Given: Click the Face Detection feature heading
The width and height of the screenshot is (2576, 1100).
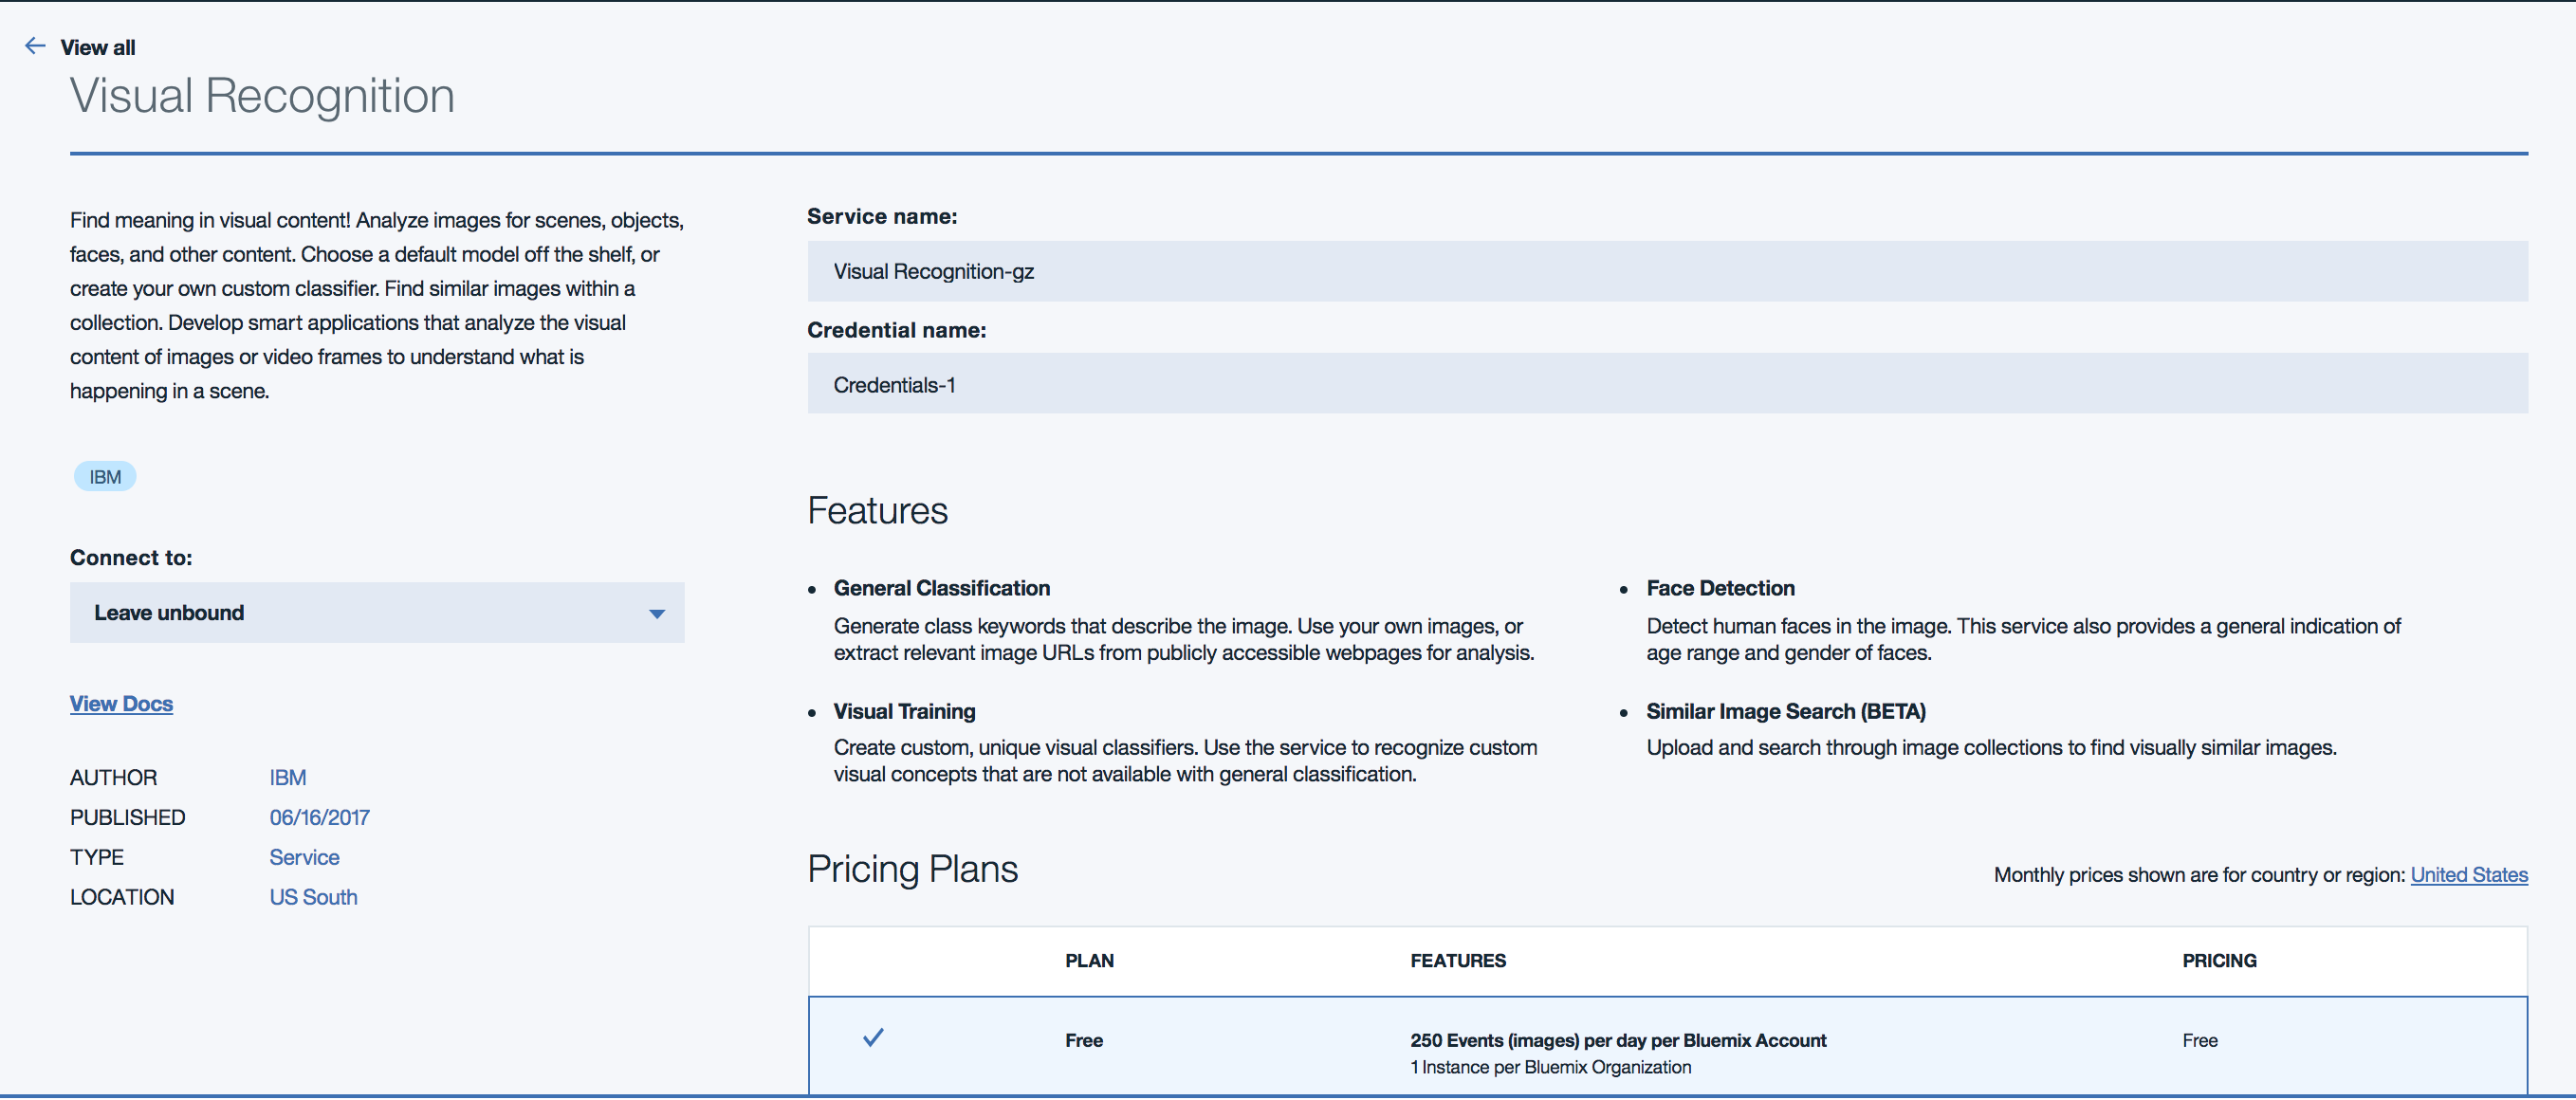Looking at the screenshot, I should pos(1720,589).
